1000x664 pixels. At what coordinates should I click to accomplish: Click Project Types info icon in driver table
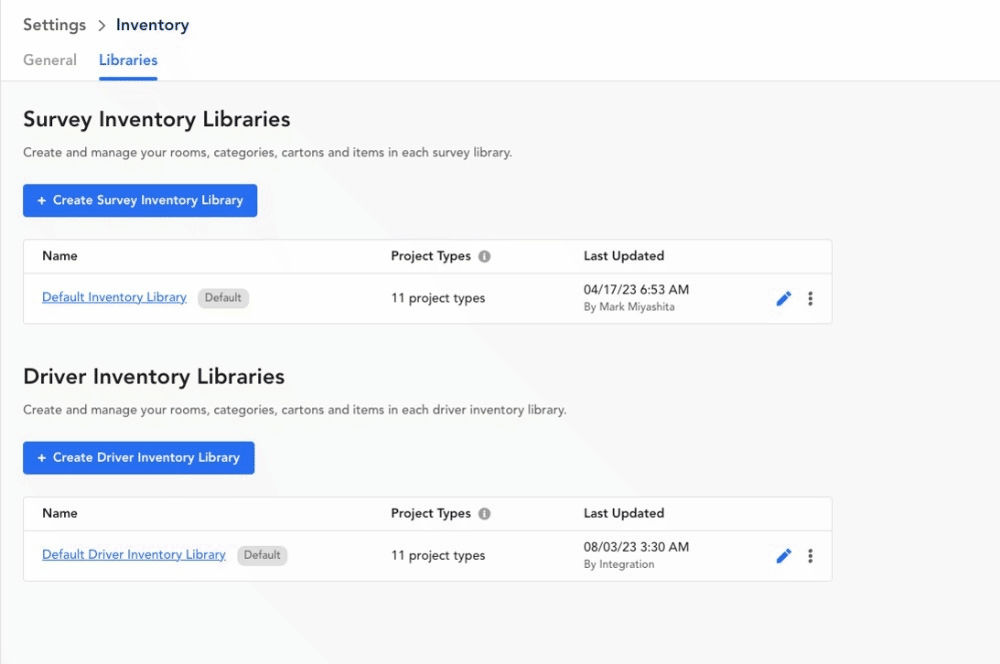(485, 513)
